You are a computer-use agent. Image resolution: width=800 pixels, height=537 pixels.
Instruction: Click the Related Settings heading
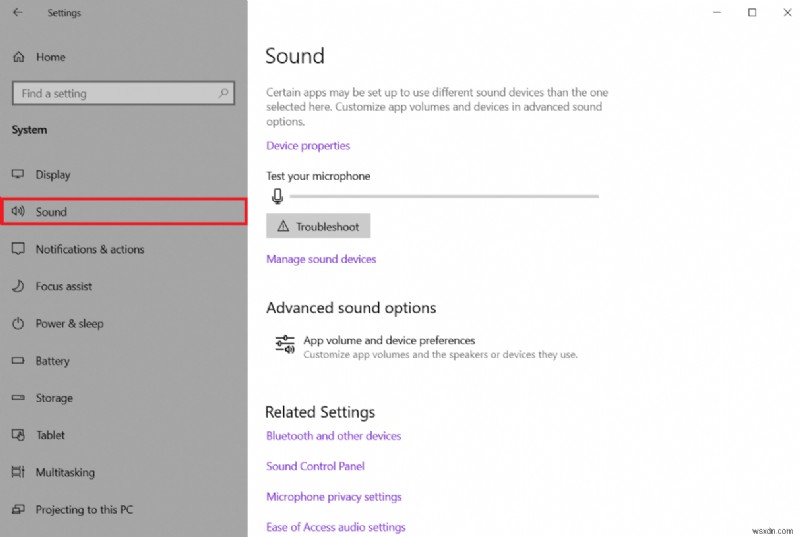click(320, 412)
